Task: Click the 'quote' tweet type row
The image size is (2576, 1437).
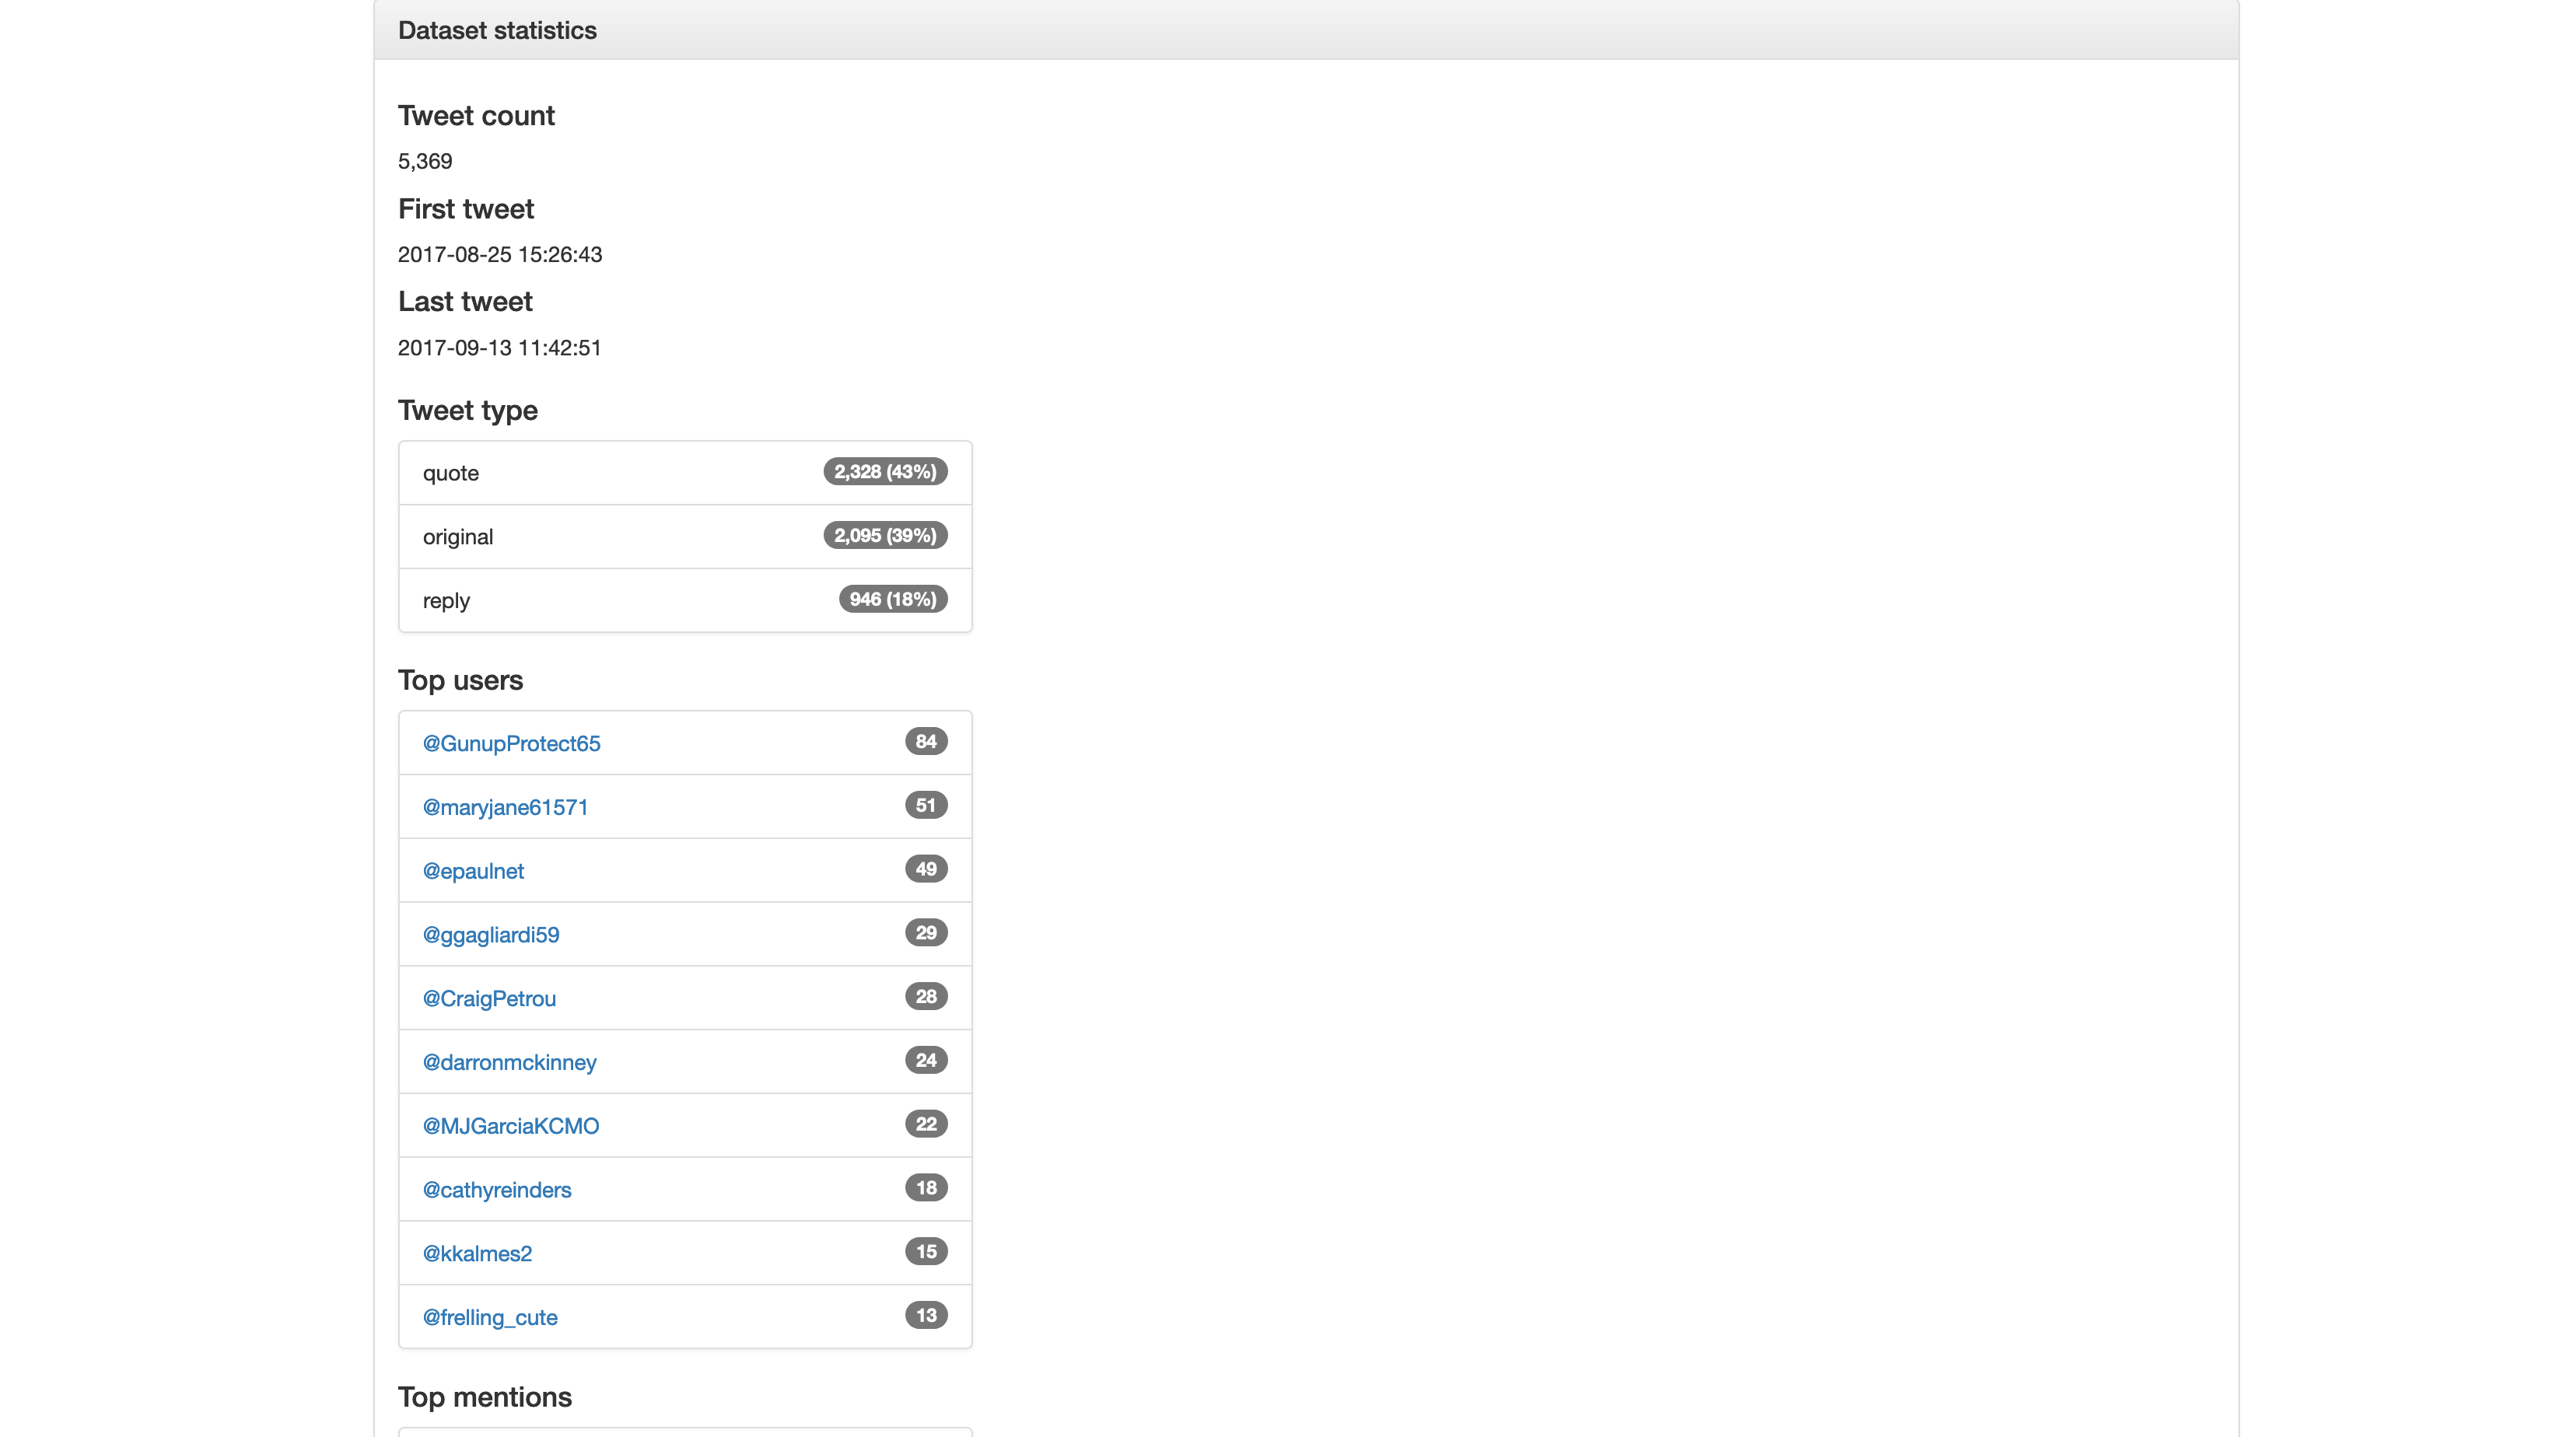Action: pos(685,473)
